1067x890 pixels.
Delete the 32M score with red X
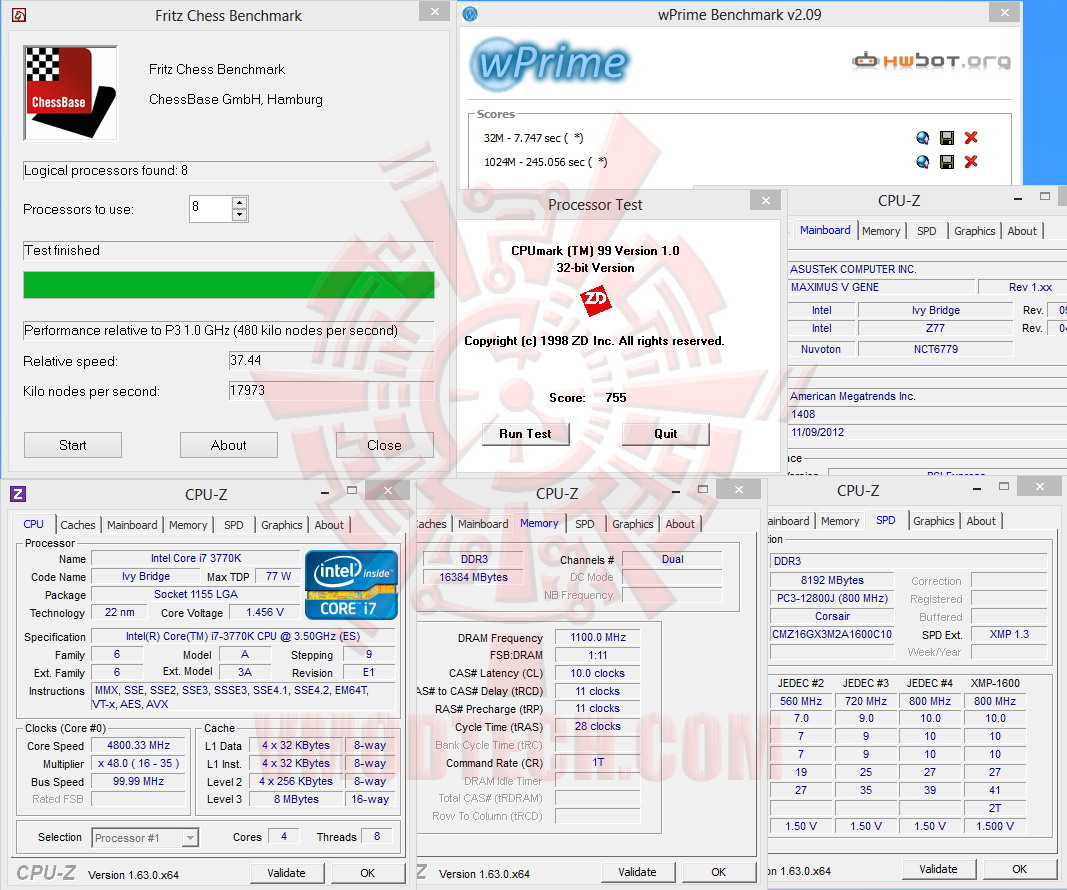tap(971, 138)
